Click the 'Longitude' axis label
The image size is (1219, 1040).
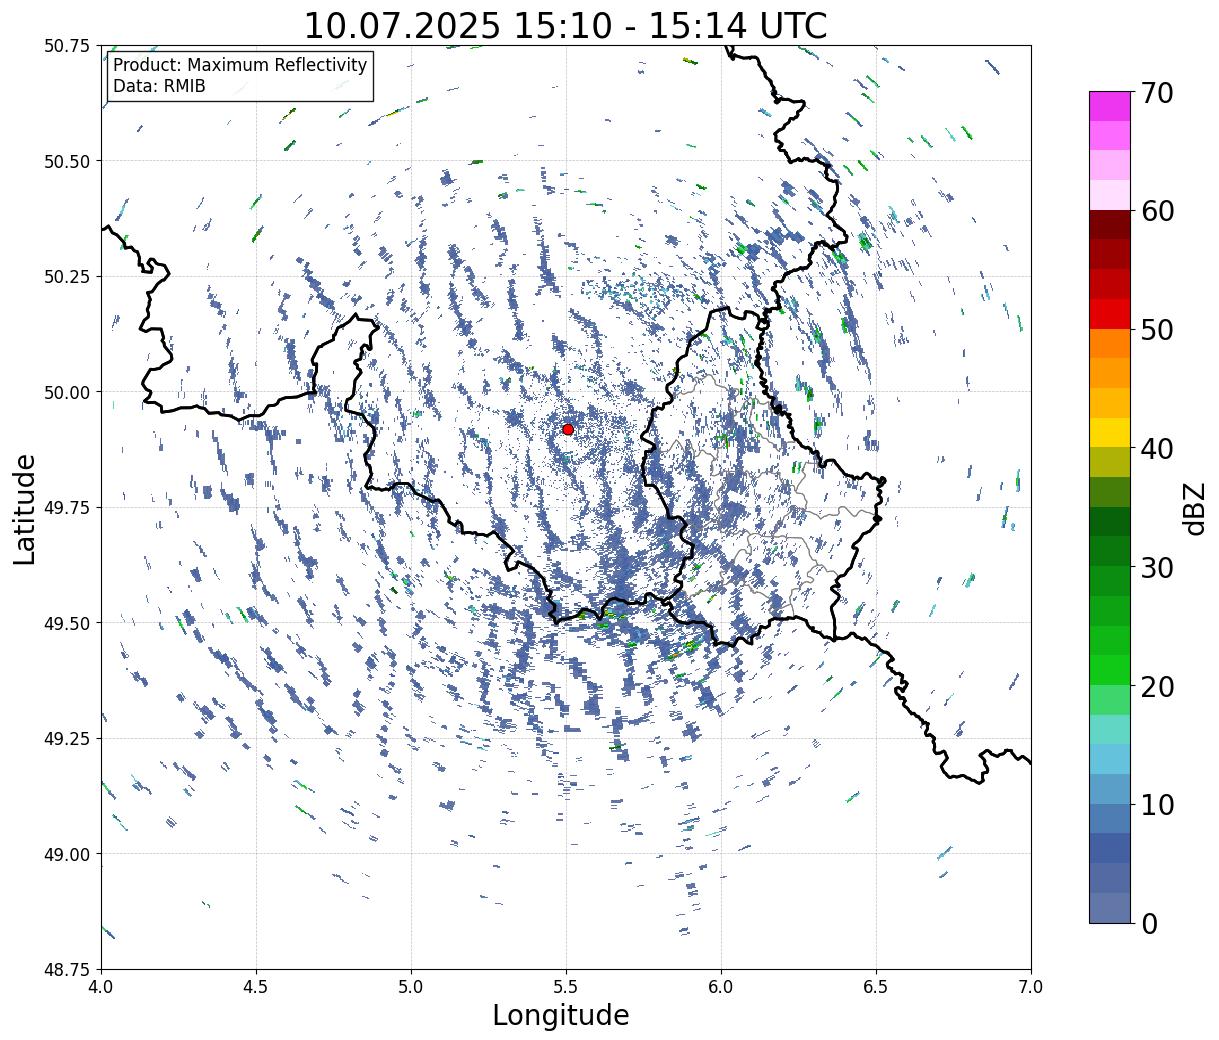561,1016
